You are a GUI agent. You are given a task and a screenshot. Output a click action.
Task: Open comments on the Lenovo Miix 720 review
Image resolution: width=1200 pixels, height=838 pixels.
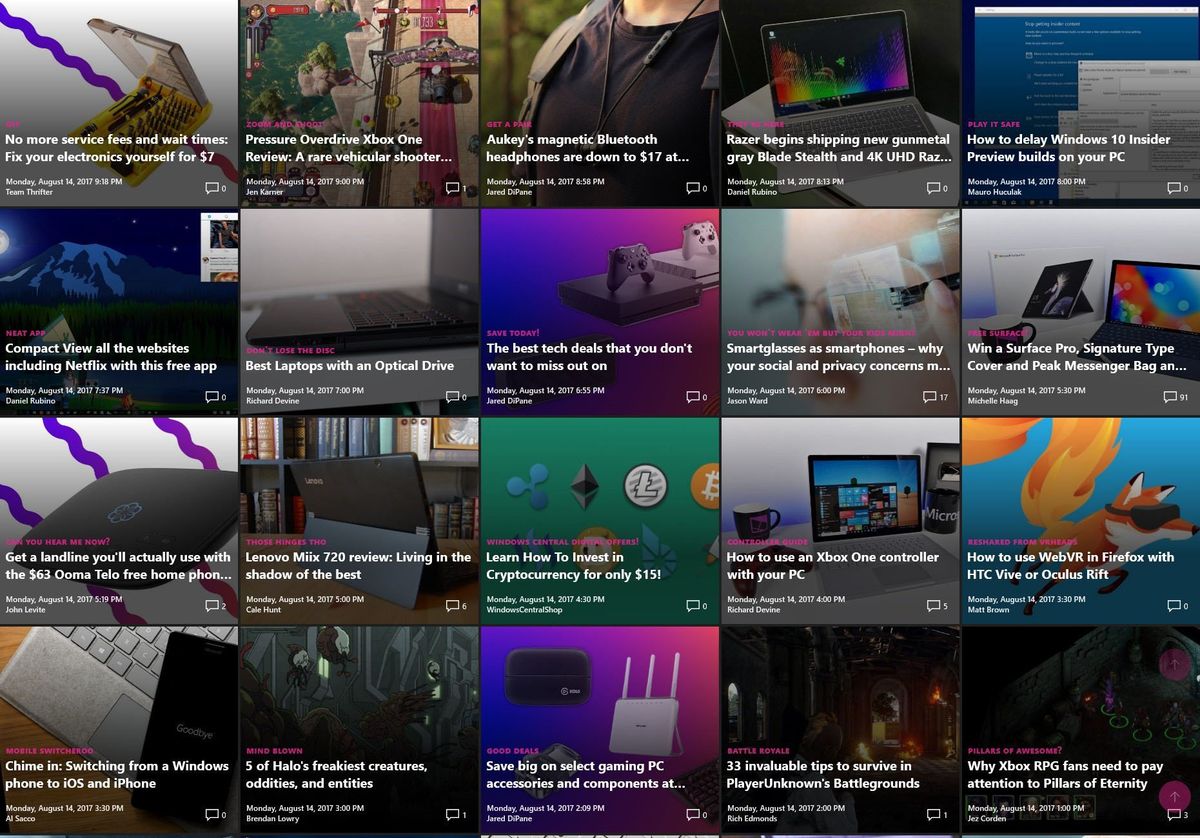(453, 605)
